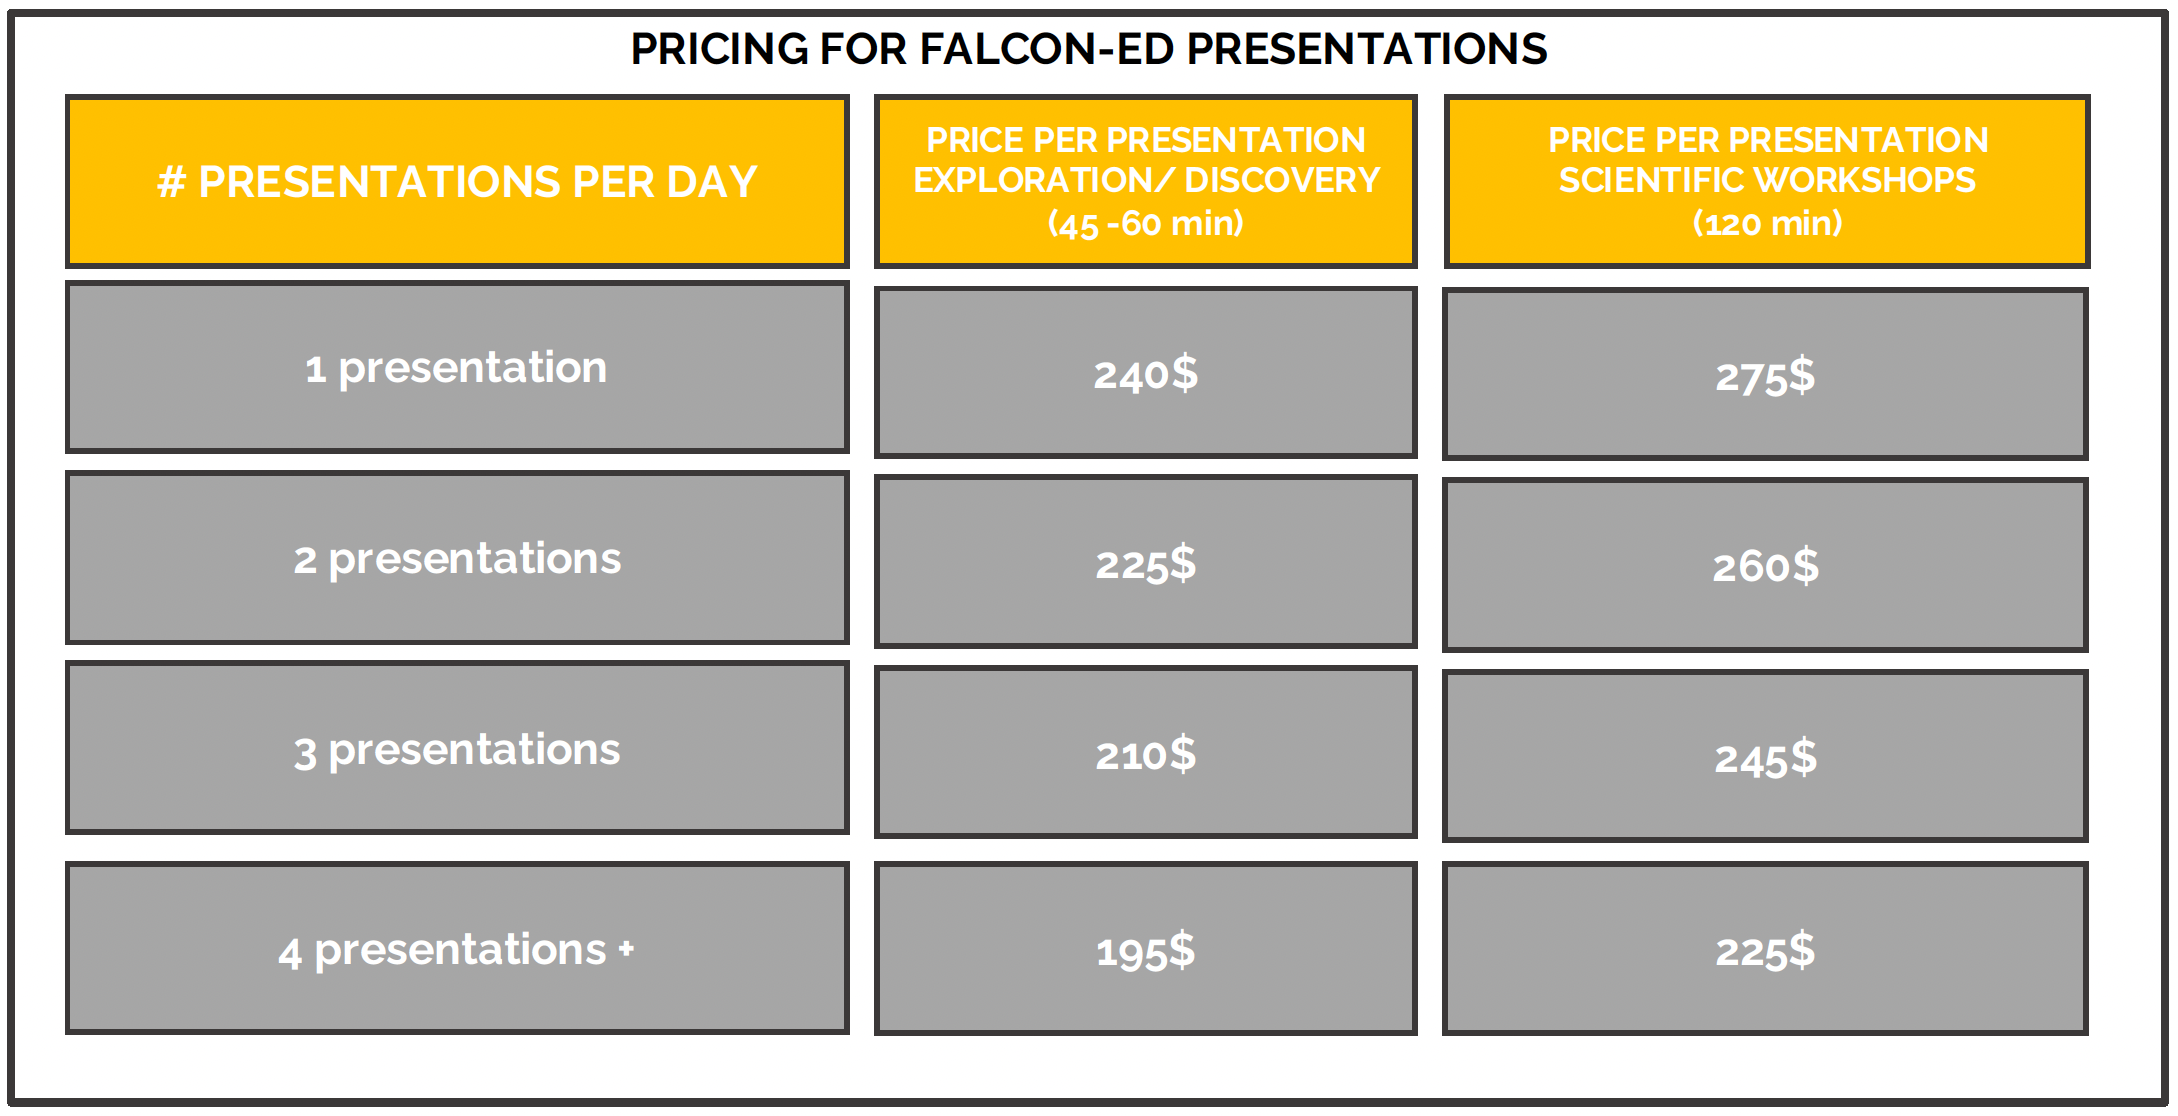Viewport: 2178px width, 1116px height.
Task: Click the 245$ price cell
Action: point(1765,759)
